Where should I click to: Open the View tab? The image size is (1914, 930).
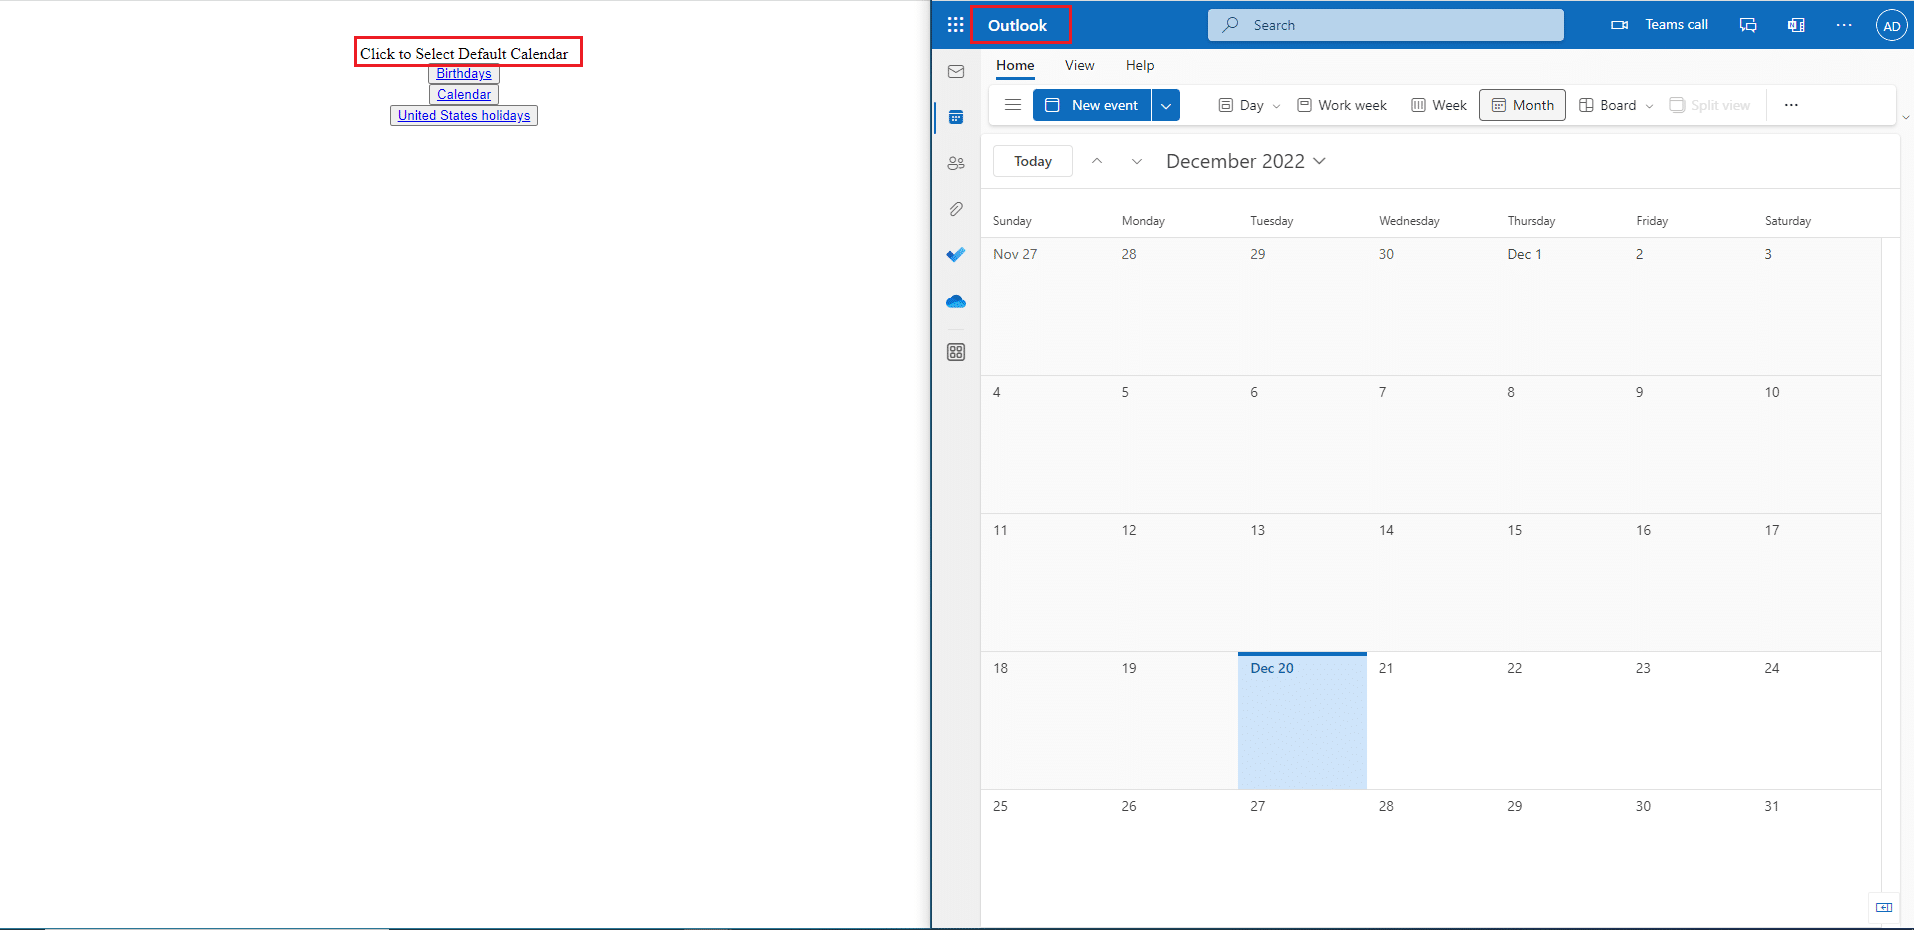[1079, 66]
